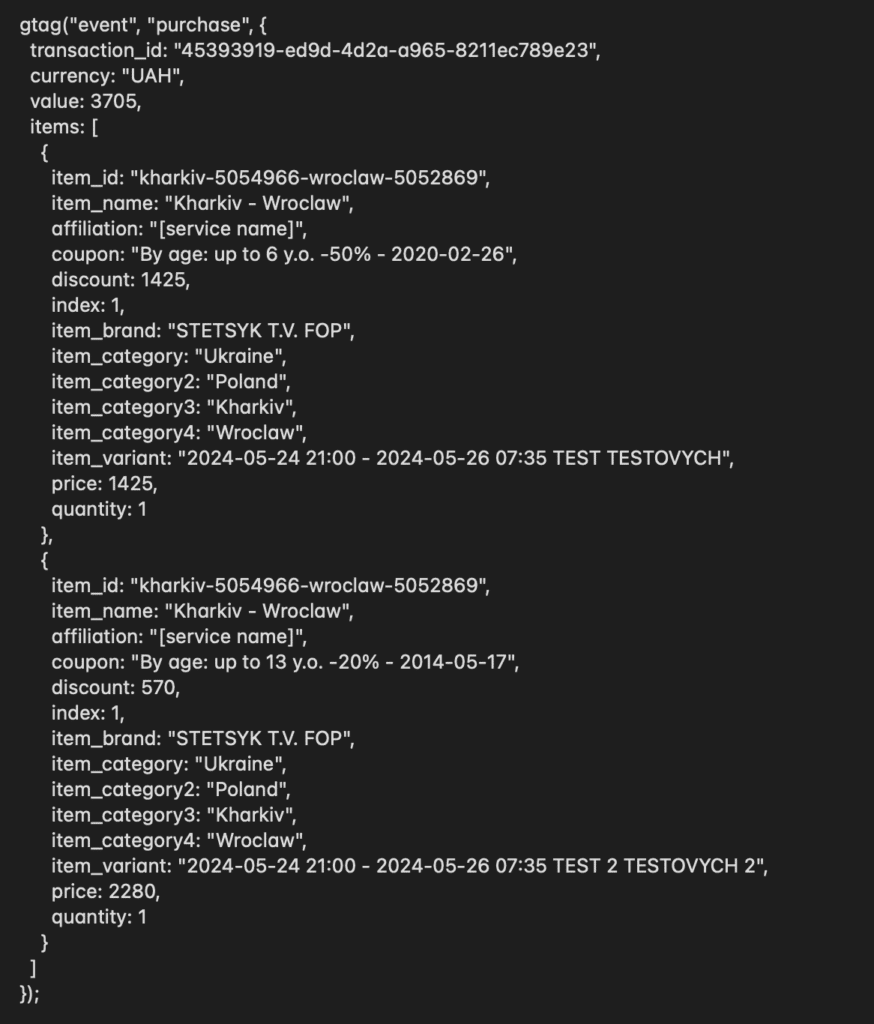Click the price 1425 line
Screen dimensions: 874x1024
point(105,483)
